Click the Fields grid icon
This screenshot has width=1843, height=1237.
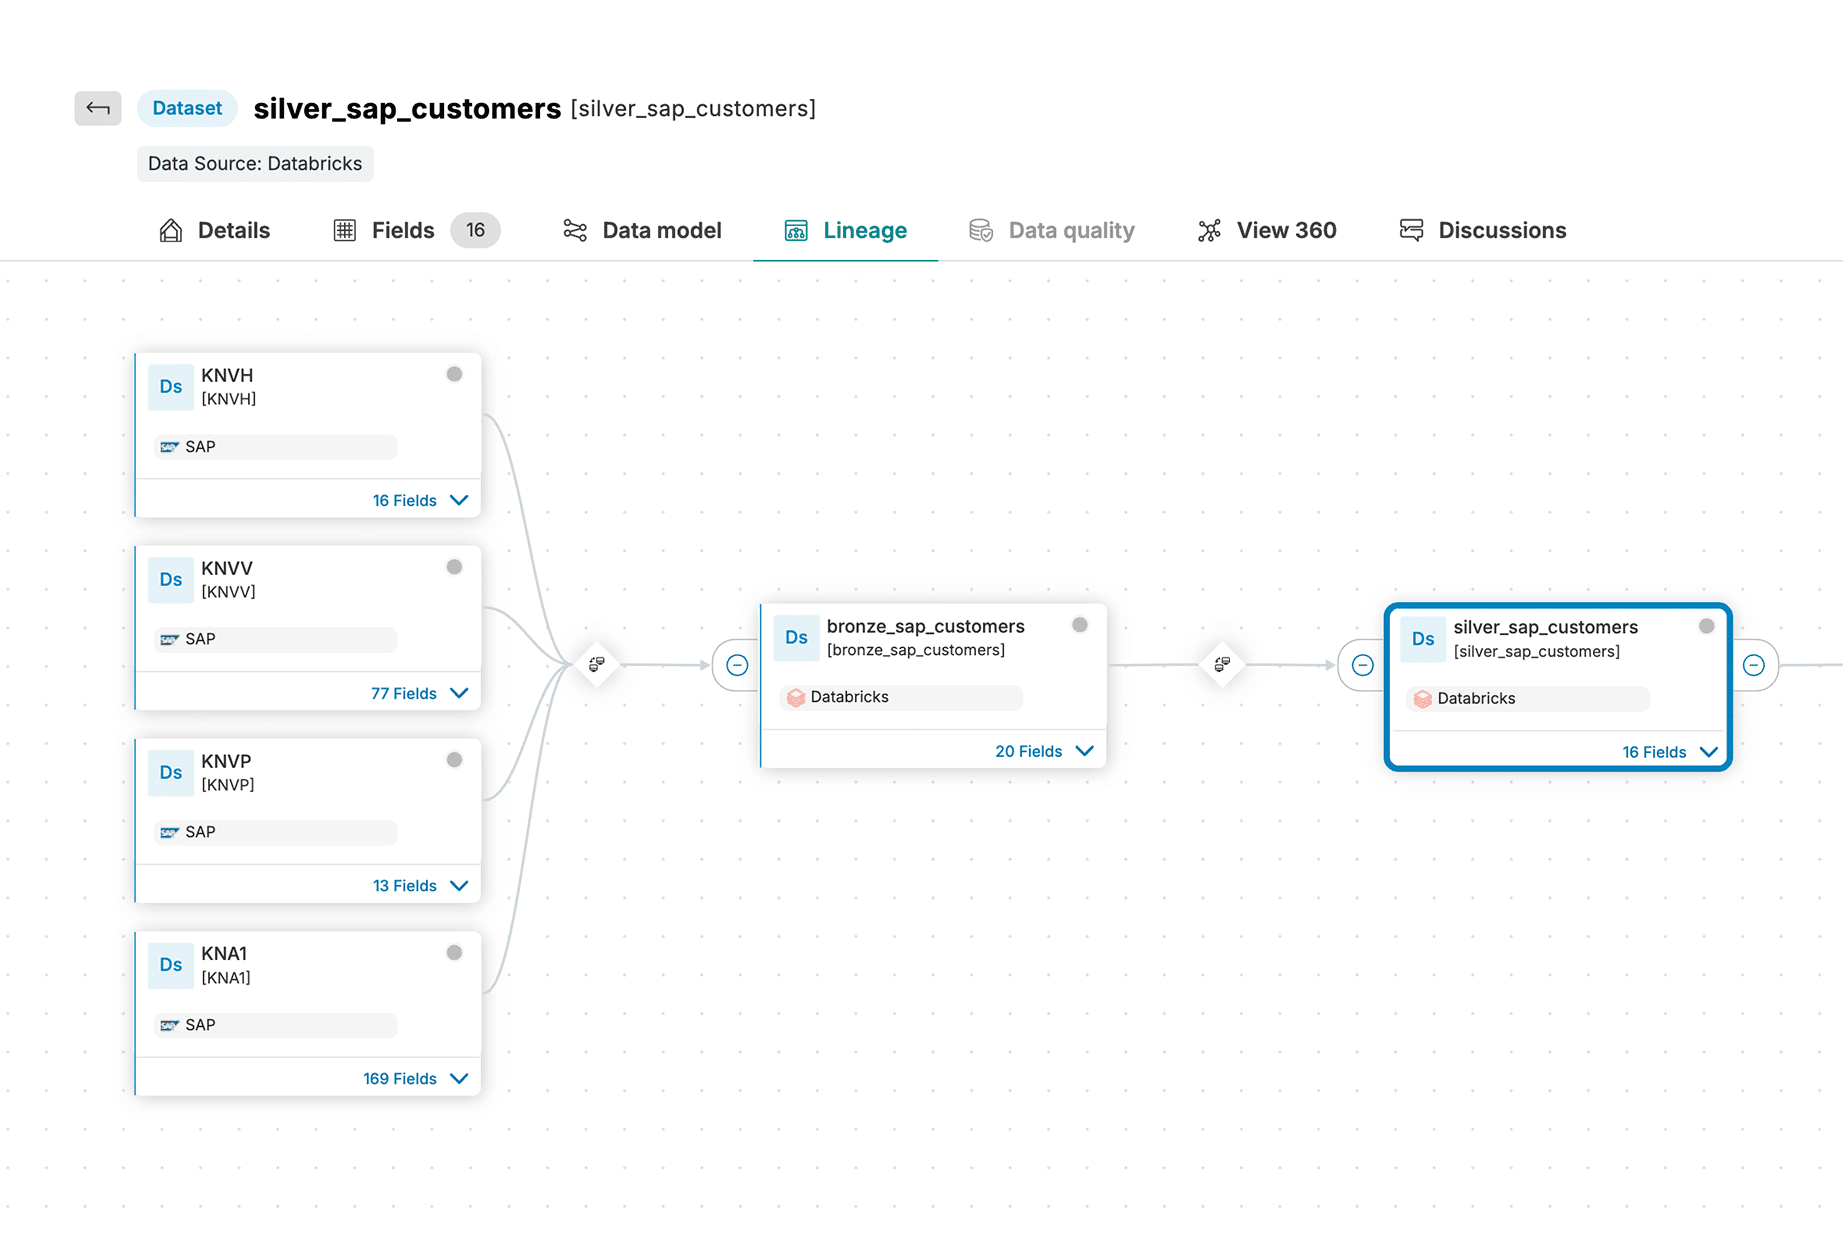345,230
